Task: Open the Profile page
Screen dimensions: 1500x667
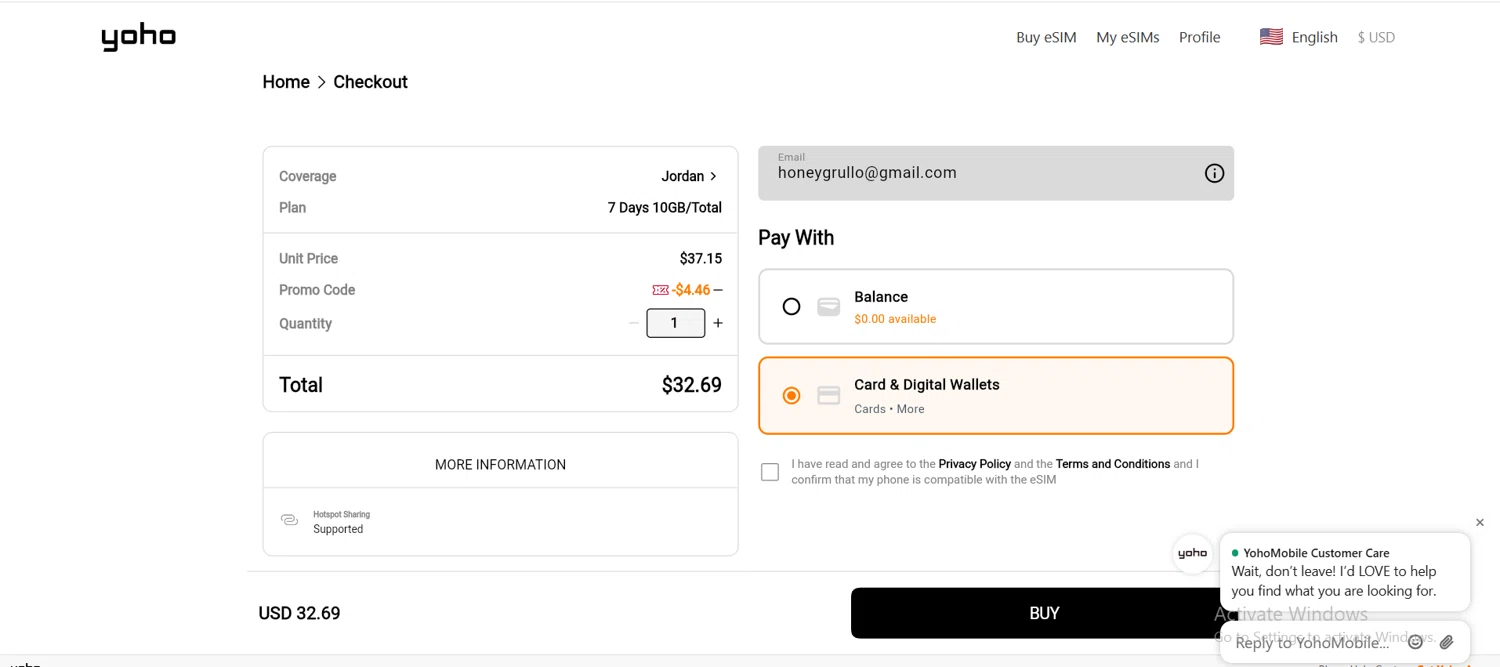Action: pyautogui.click(x=1199, y=37)
